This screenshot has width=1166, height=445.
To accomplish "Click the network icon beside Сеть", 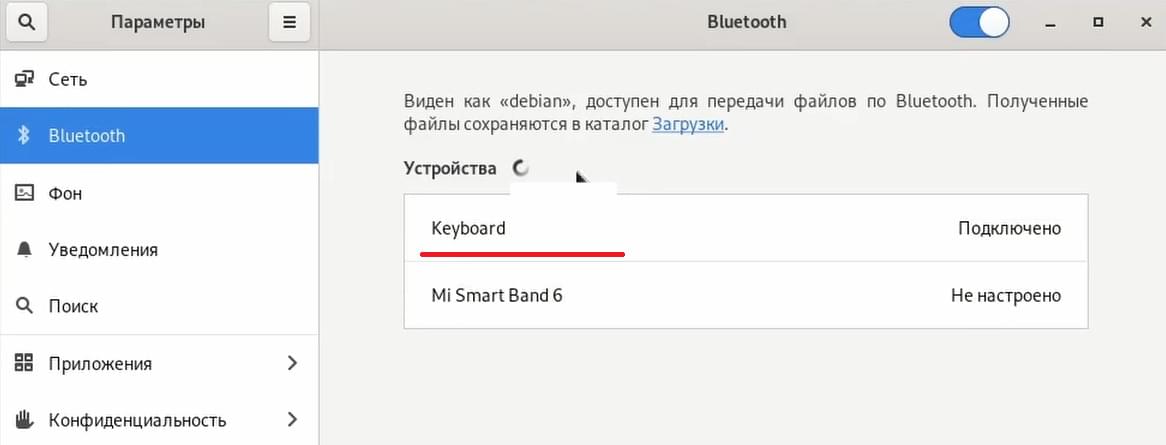I will pyautogui.click(x=25, y=79).
